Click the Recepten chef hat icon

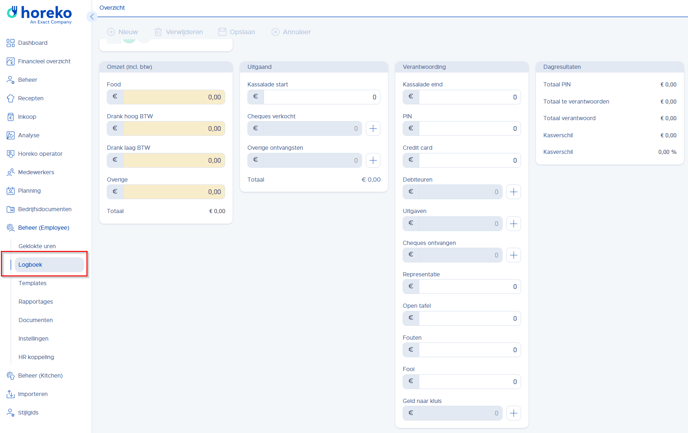tap(11, 98)
